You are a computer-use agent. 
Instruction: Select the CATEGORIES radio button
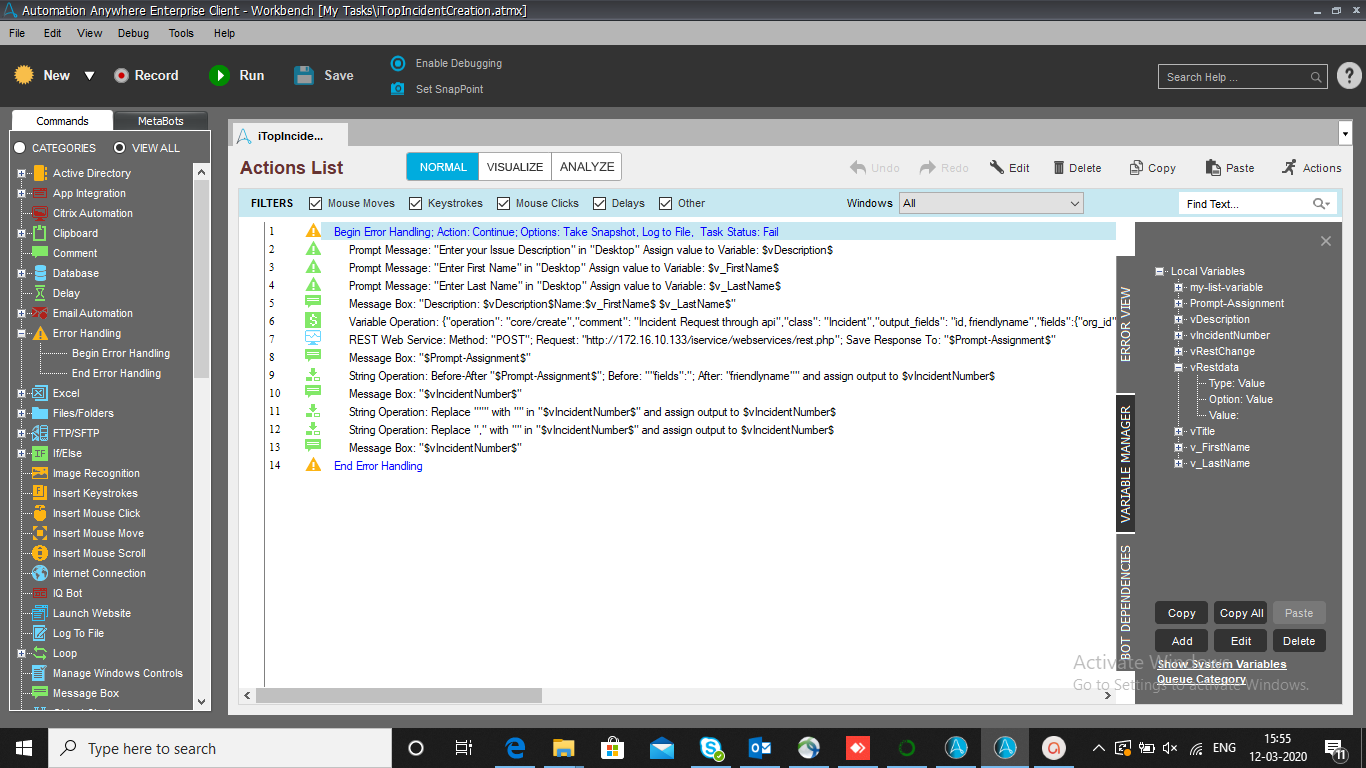point(19,148)
